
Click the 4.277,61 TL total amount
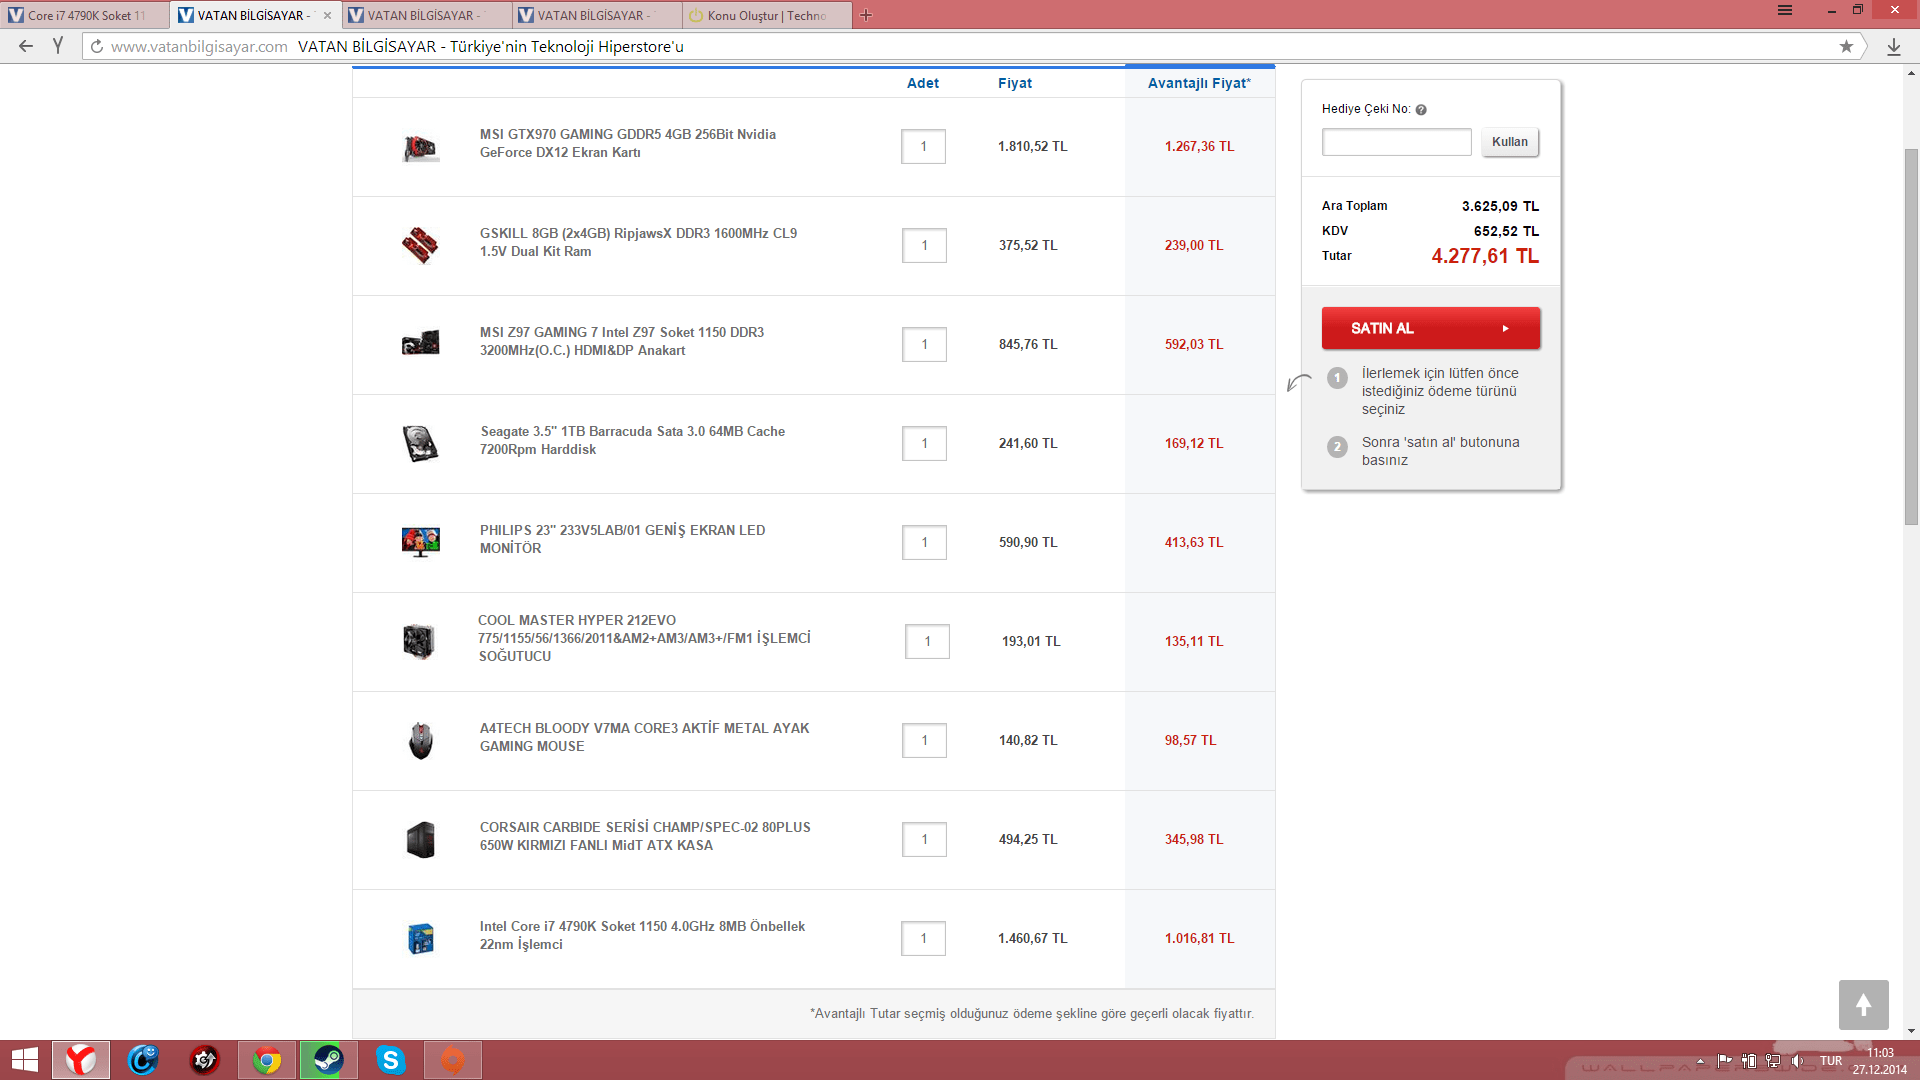tap(1485, 256)
